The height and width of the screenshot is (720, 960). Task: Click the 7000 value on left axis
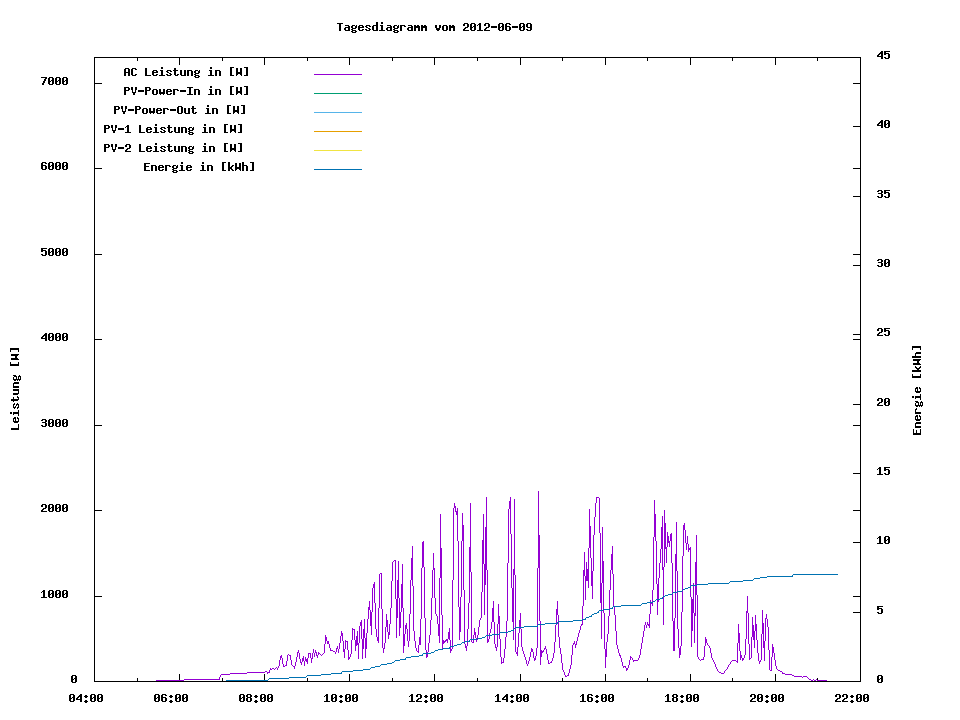[x=55, y=81]
